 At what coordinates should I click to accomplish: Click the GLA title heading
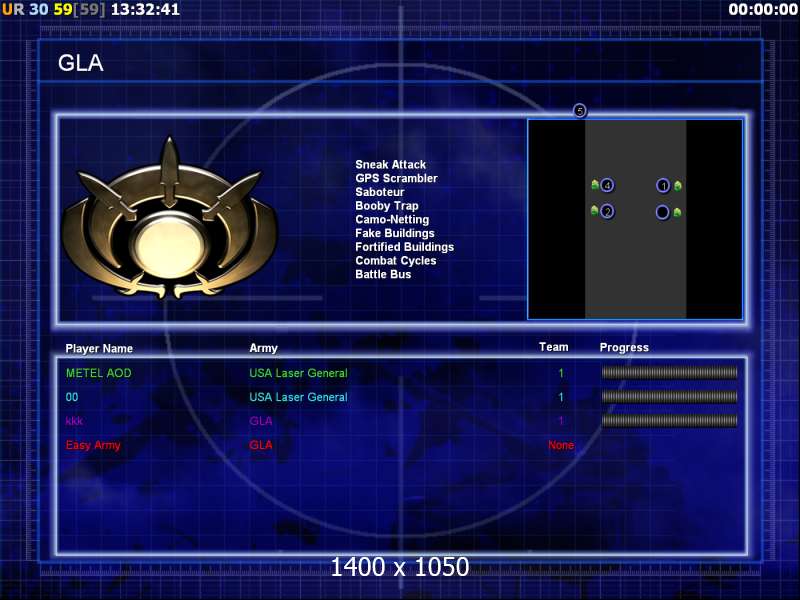pos(81,64)
